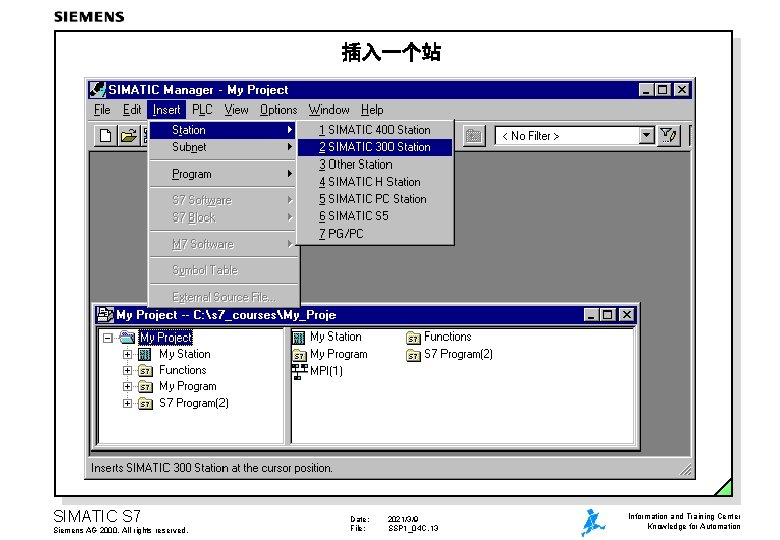Screen dimensions: 780x540
Task: Open the PLC menu
Action: click(x=202, y=109)
